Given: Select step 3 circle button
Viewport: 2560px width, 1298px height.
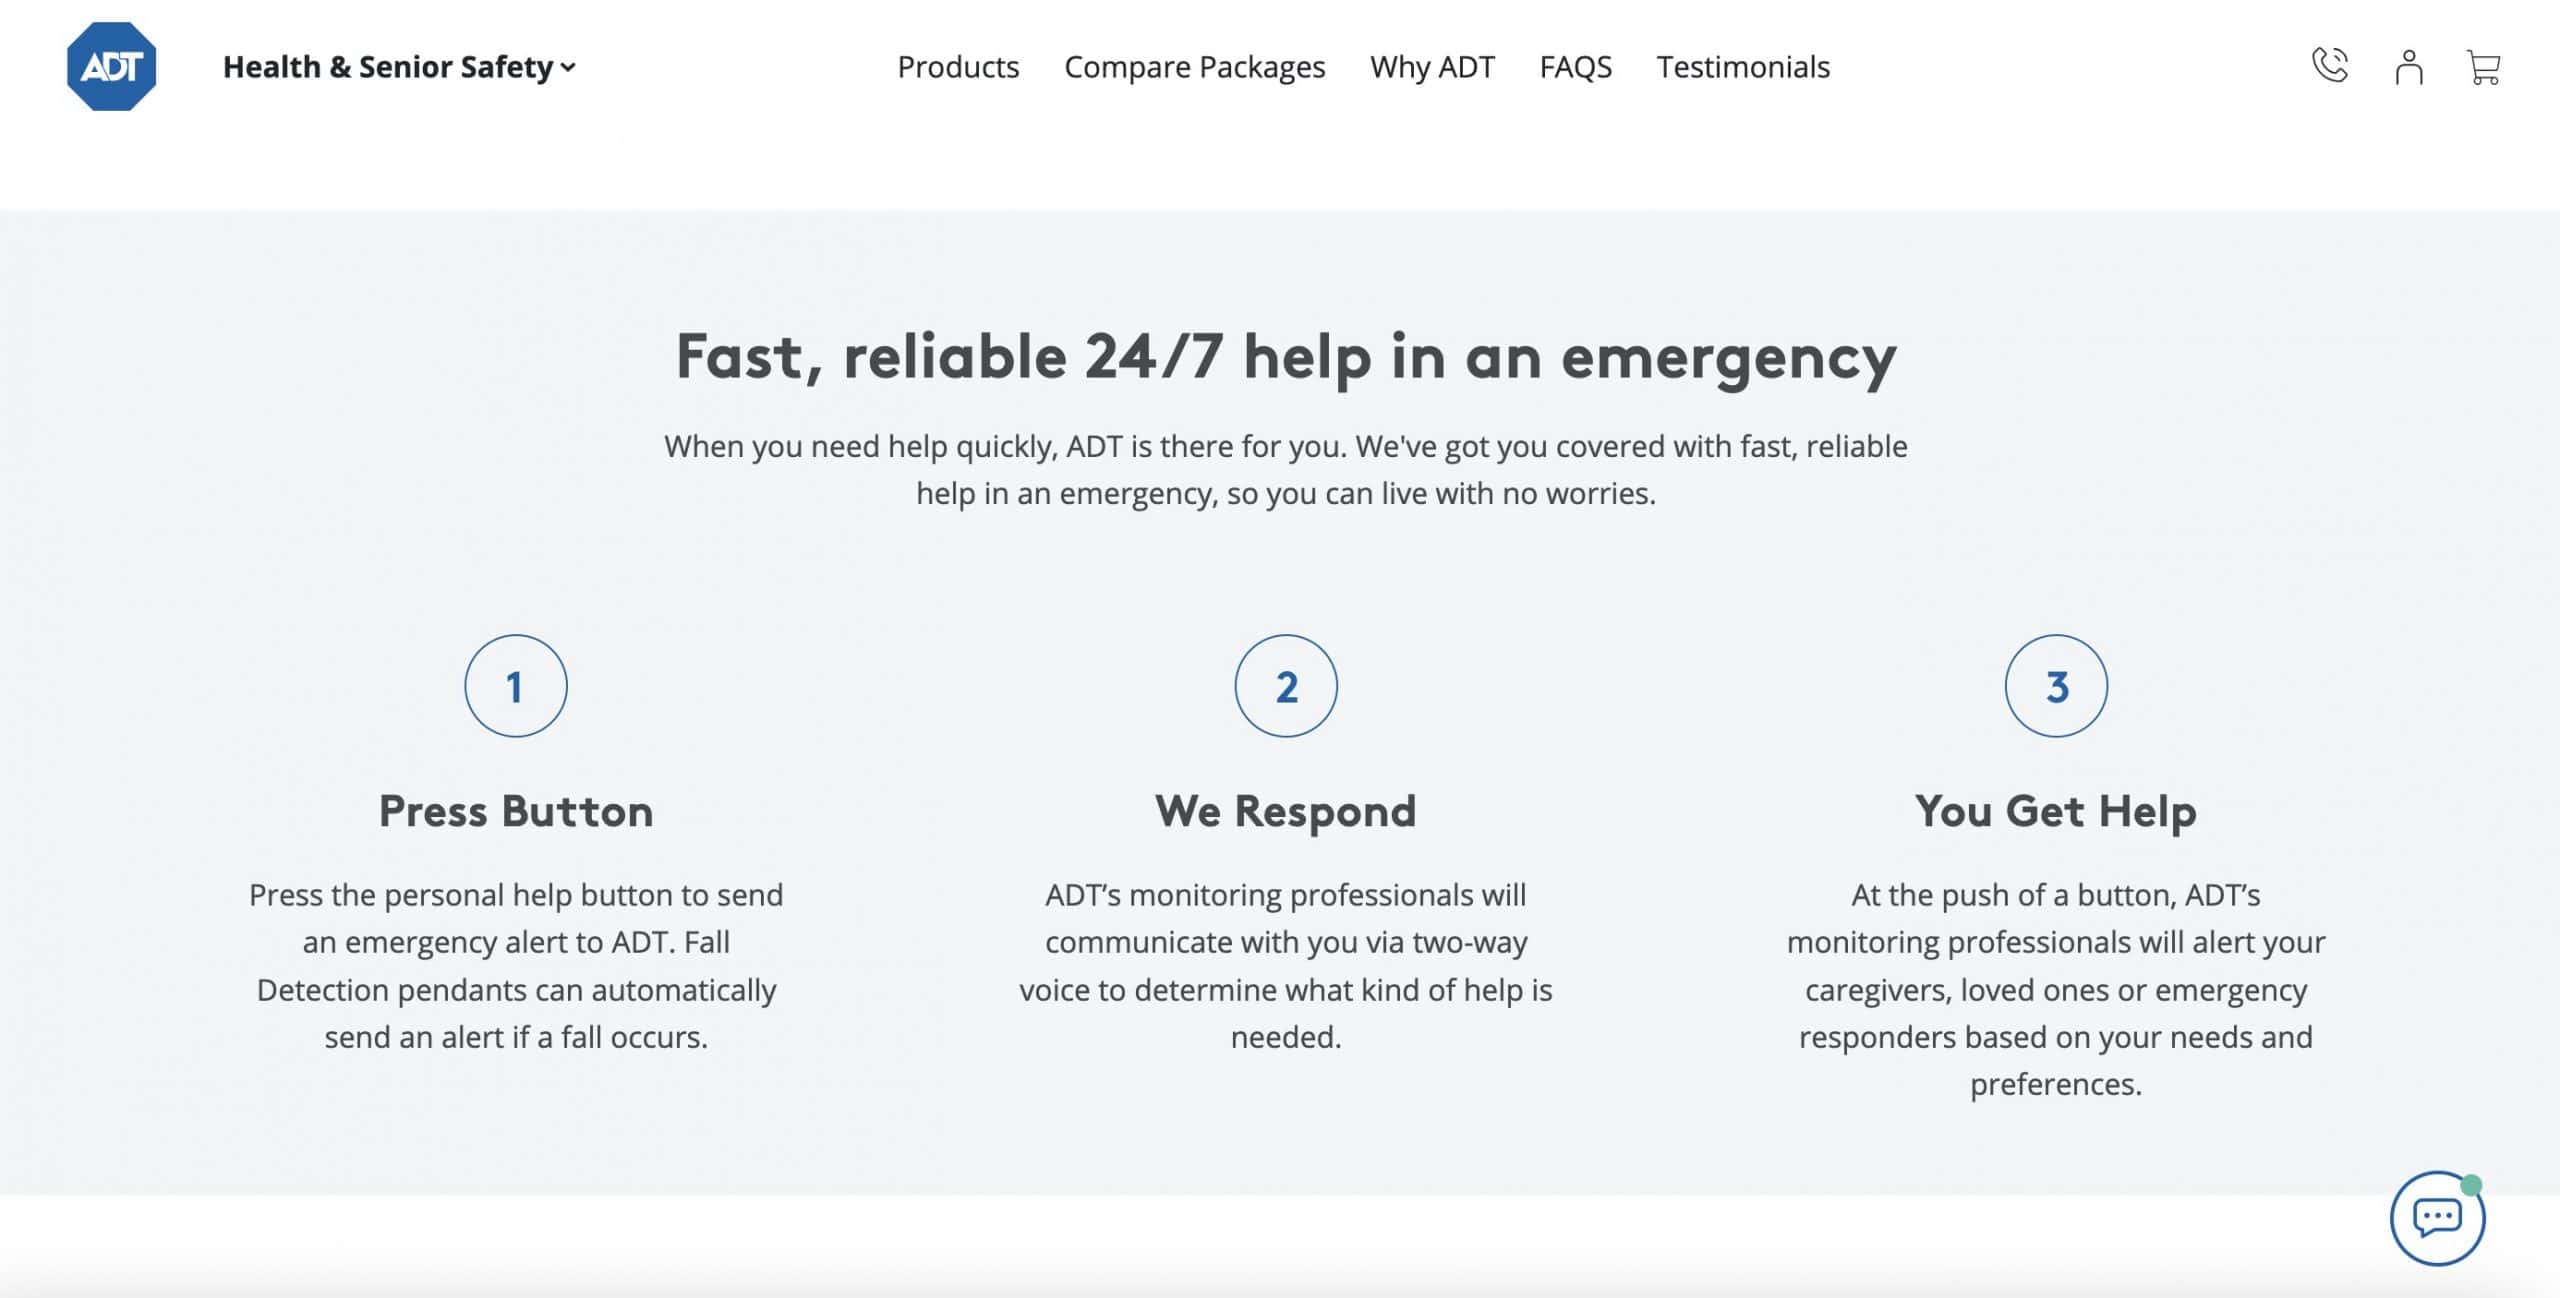Looking at the screenshot, I should tap(2057, 685).
